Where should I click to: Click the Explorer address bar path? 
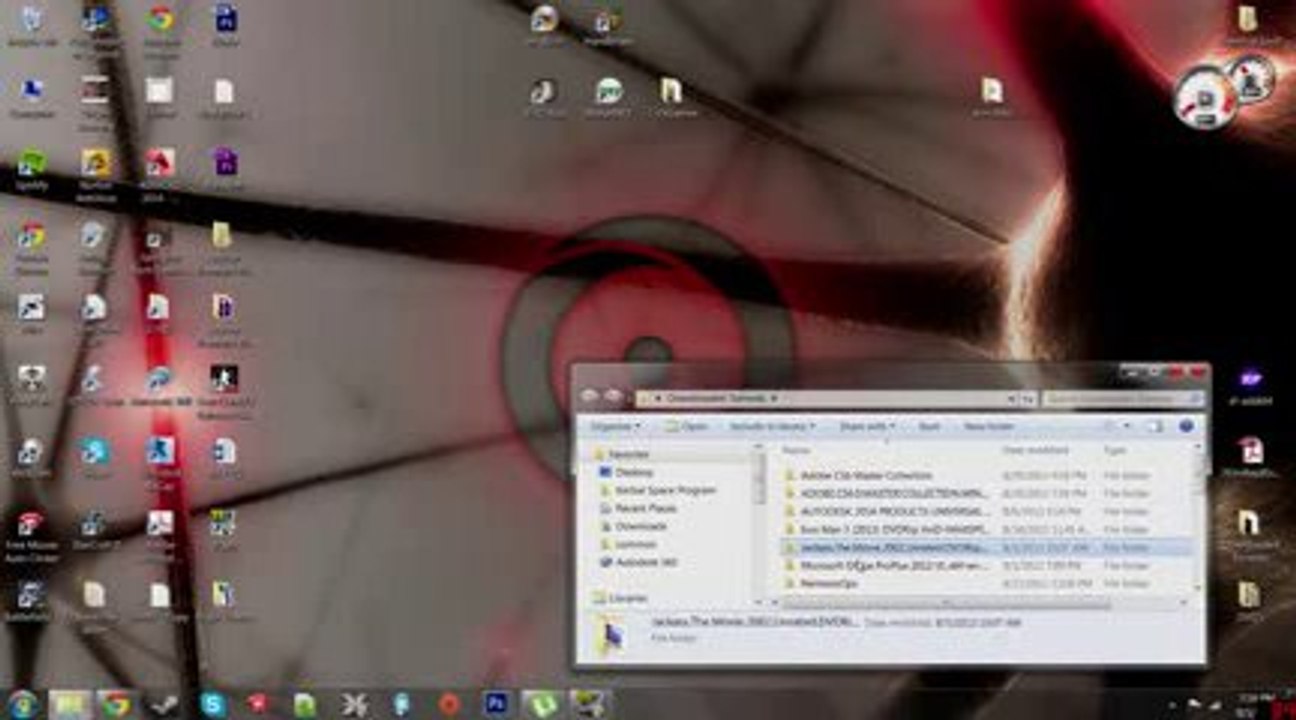tap(827, 398)
